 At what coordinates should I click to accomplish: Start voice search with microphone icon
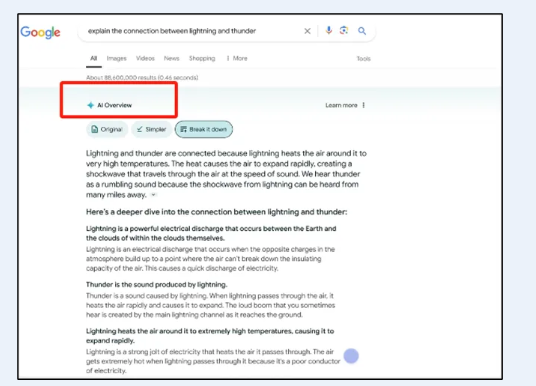329,30
